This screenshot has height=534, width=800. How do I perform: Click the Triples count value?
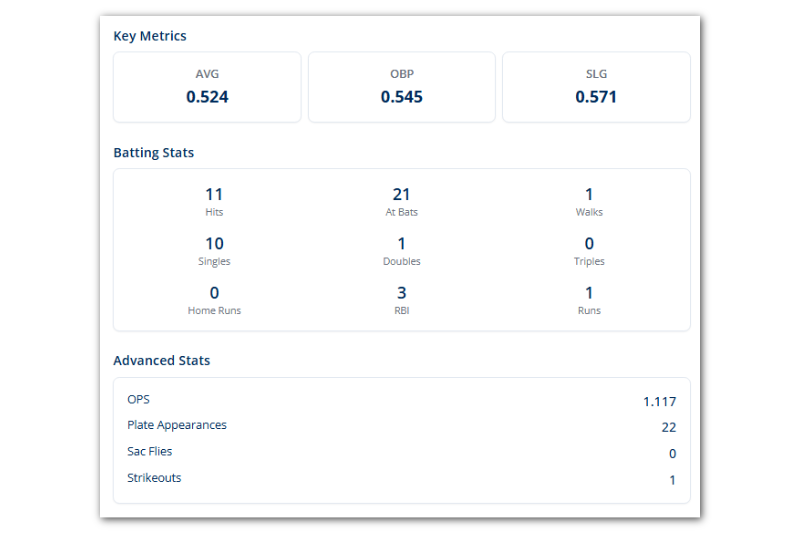[589, 244]
